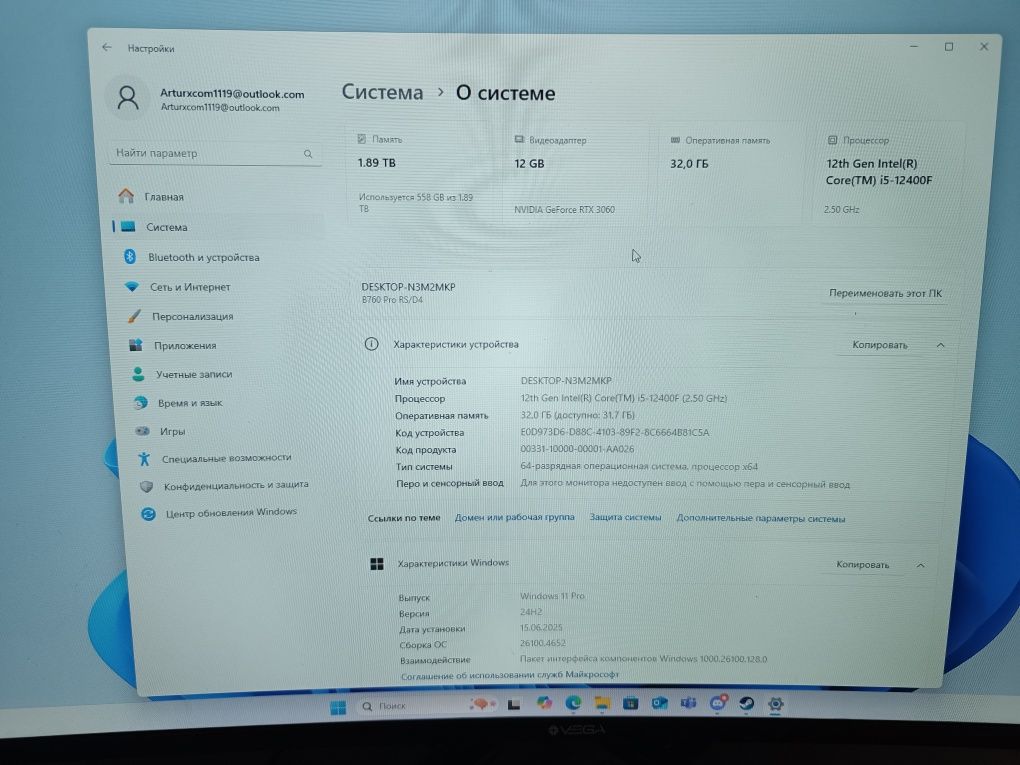
Task: Click the info icon beside Характеристики устройства
Action: [x=371, y=344]
